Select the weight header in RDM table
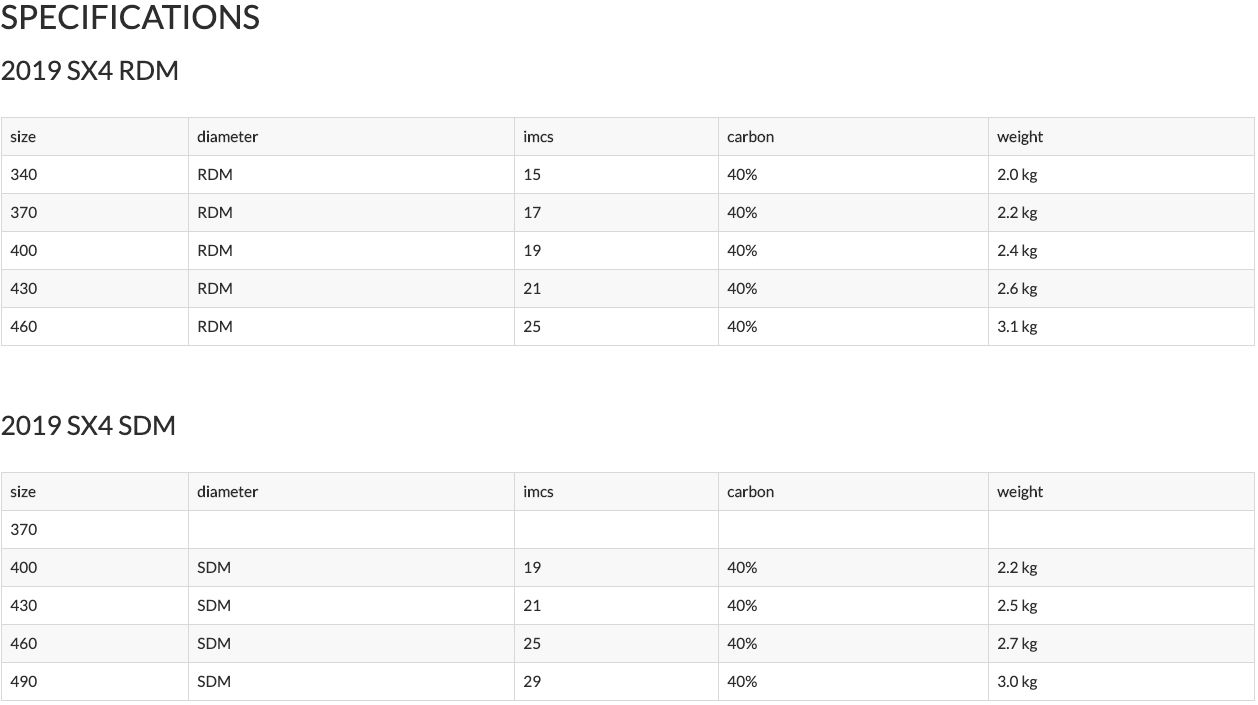Screen dimensions: 1258x705 pos(1019,137)
